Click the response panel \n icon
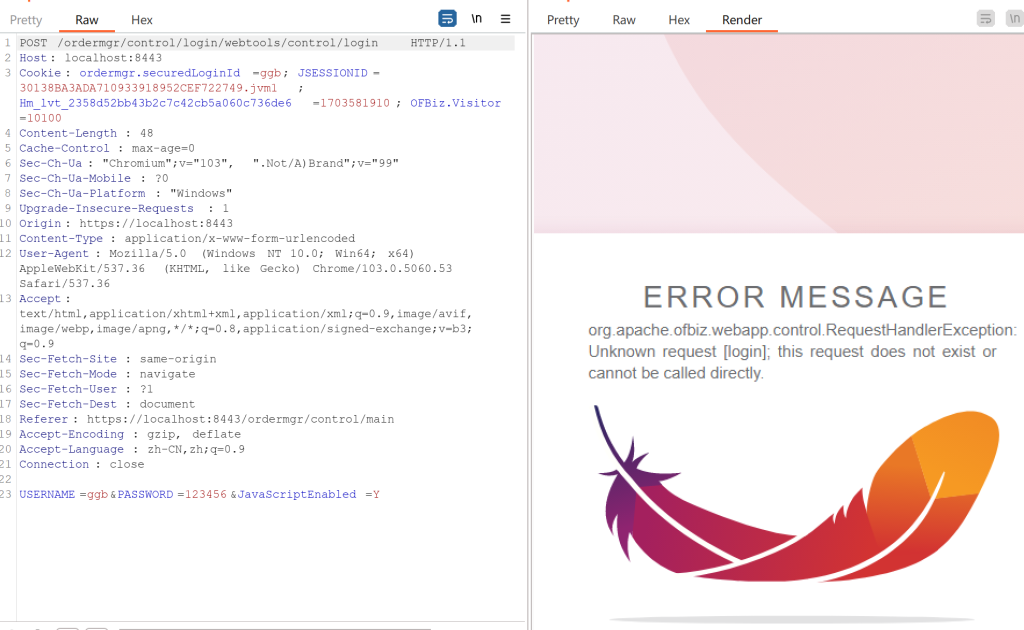This screenshot has height=630, width=1024. 1014,18
